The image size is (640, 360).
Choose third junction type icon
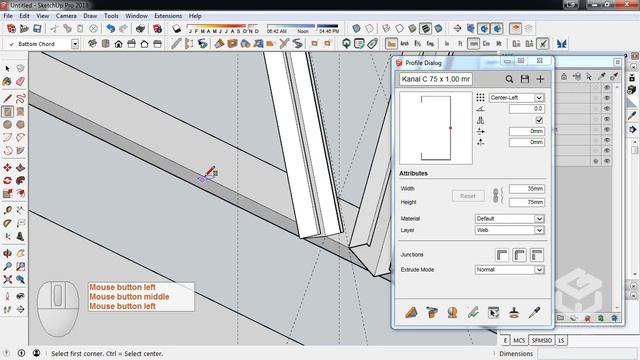537,255
